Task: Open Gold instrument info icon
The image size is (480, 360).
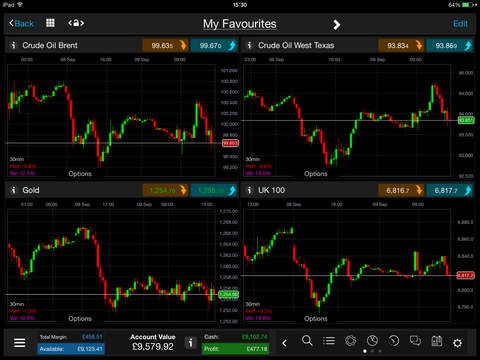Action: tap(14, 190)
